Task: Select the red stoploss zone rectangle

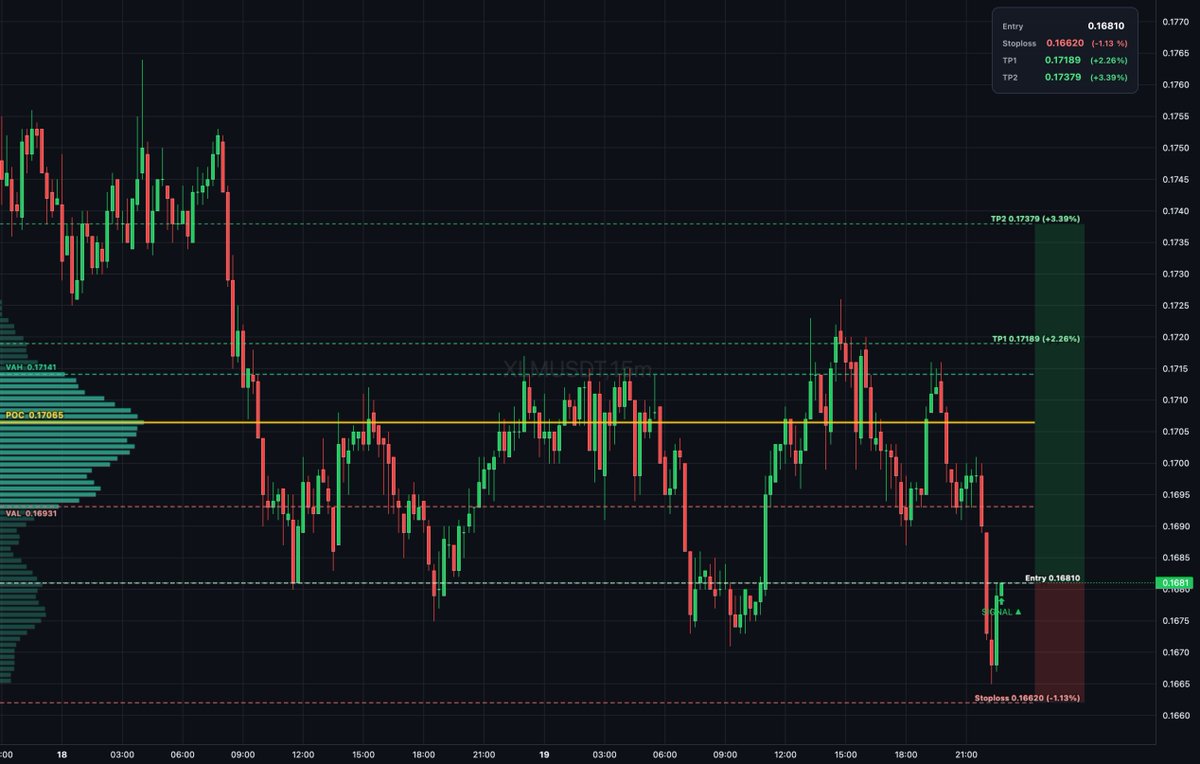Action: click(1058, 640)
